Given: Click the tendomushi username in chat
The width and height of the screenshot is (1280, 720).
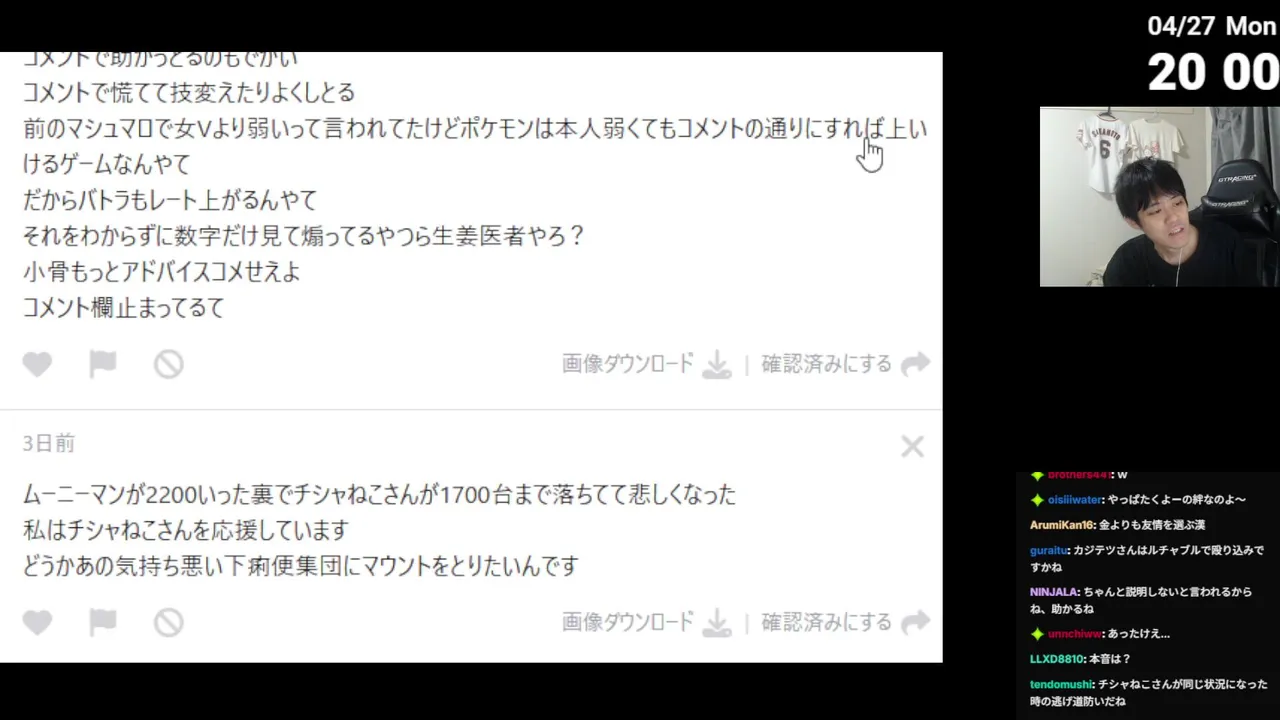Looking at the screenshot, I should (x=1060, y=685).
